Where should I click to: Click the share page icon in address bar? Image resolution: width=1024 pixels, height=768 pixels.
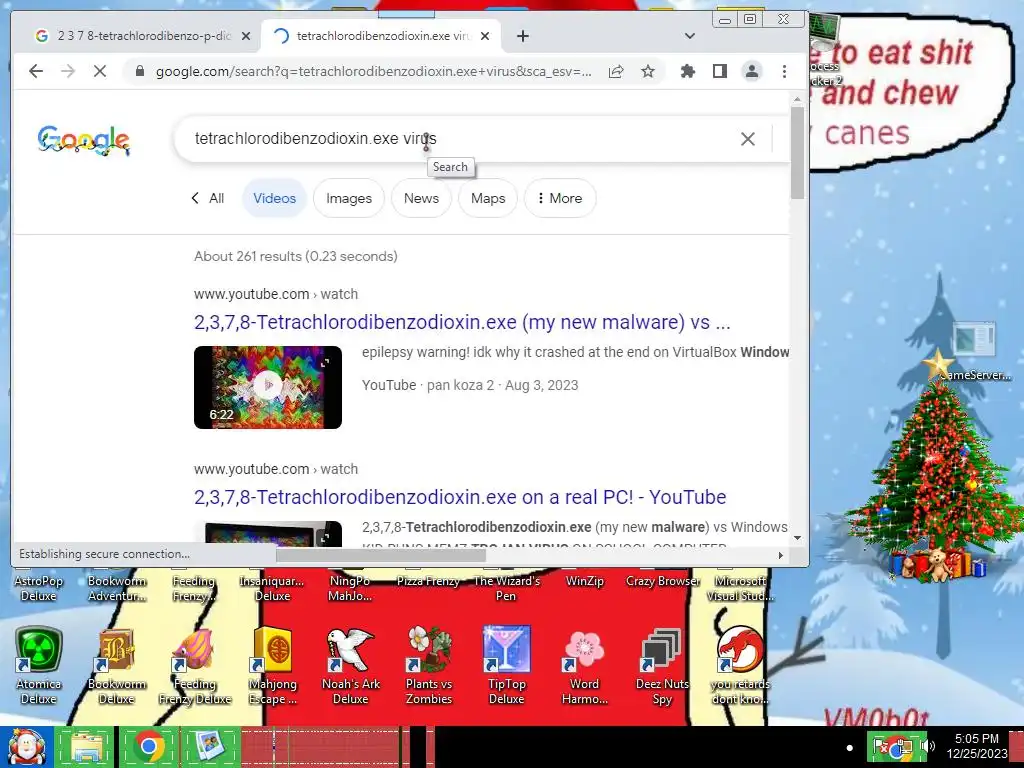[616, 71]
